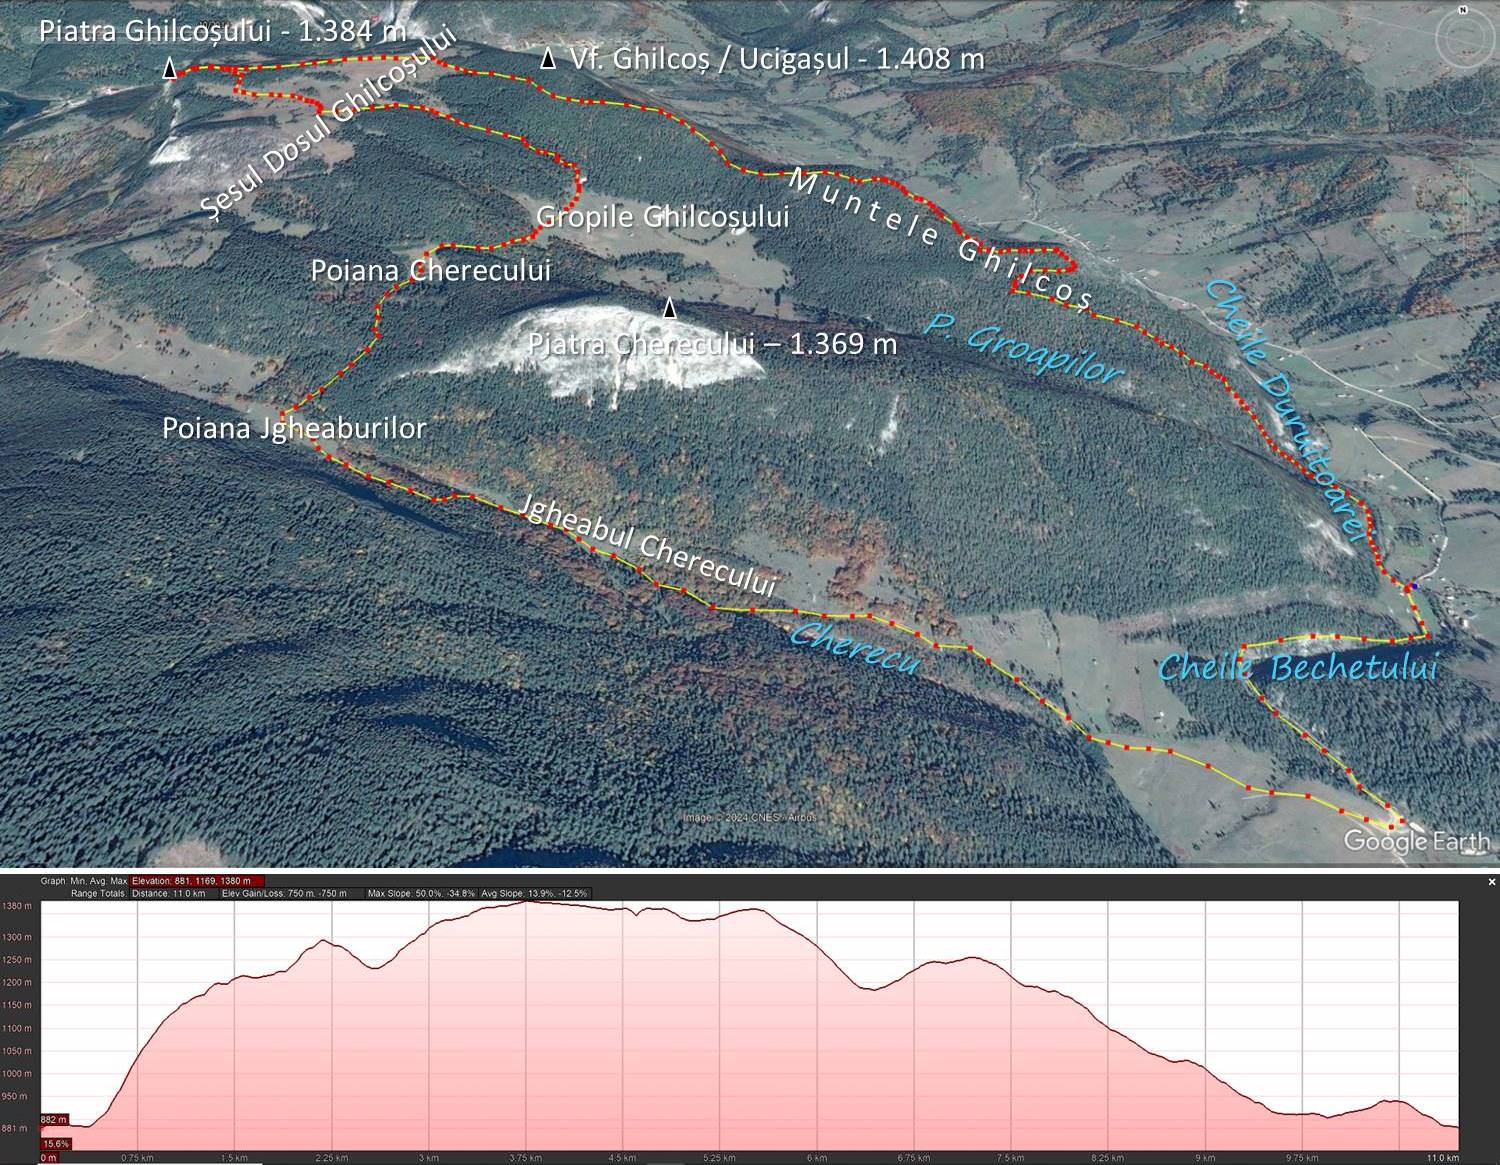Close the elevation profile panel
Viewport: 1500px width, 1165px height.
(x=1492, y=881)
